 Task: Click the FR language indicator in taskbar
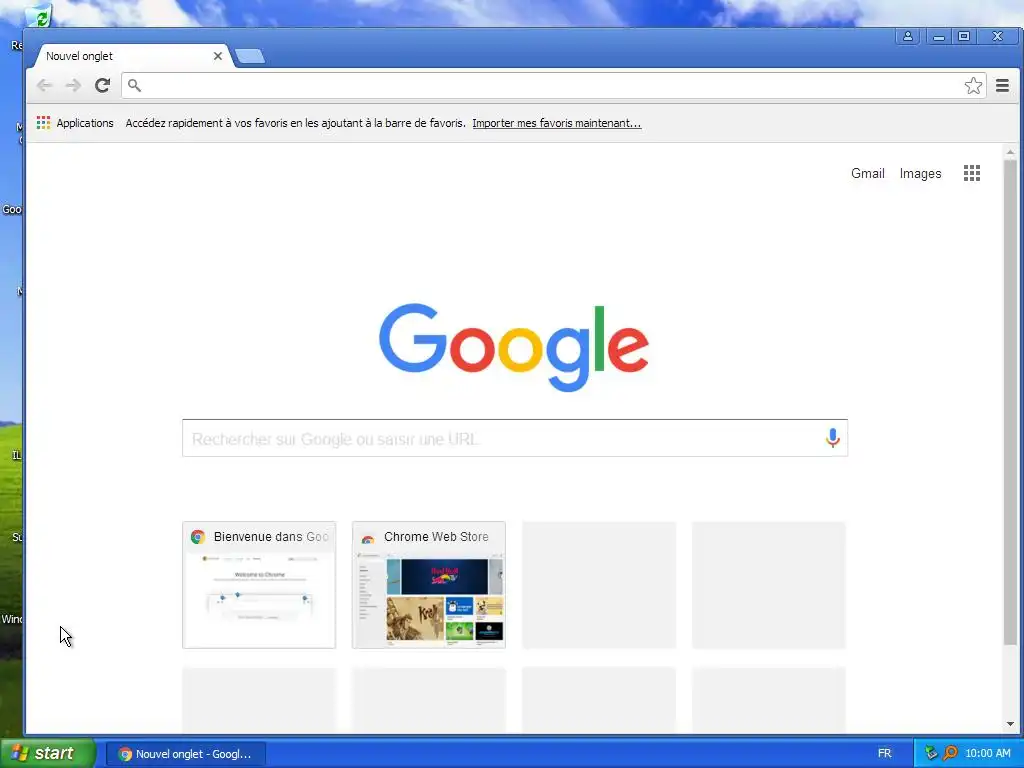point(884,754)
